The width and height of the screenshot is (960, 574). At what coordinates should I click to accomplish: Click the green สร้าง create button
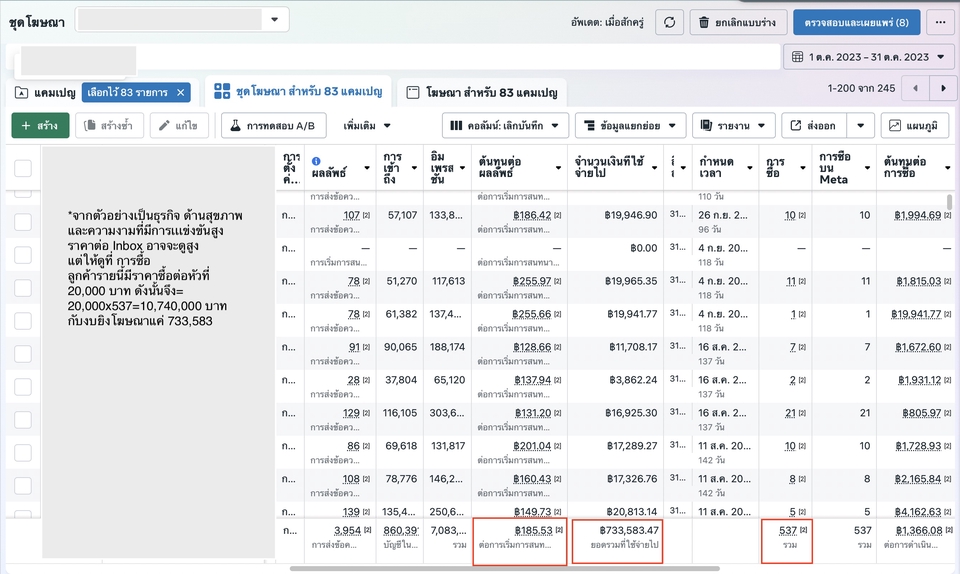[x=40, y=125]
